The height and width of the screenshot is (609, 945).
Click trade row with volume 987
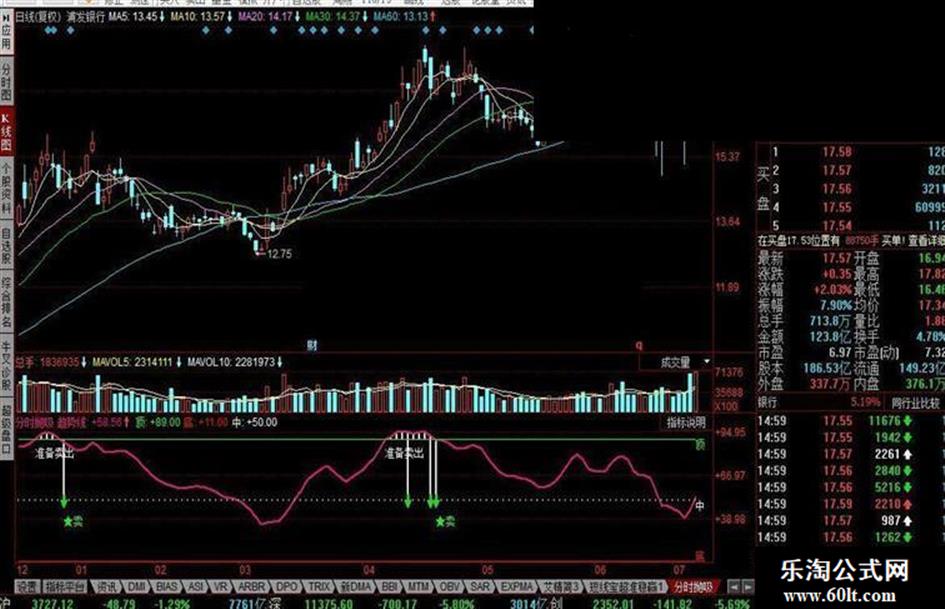[x=850, y=520]
